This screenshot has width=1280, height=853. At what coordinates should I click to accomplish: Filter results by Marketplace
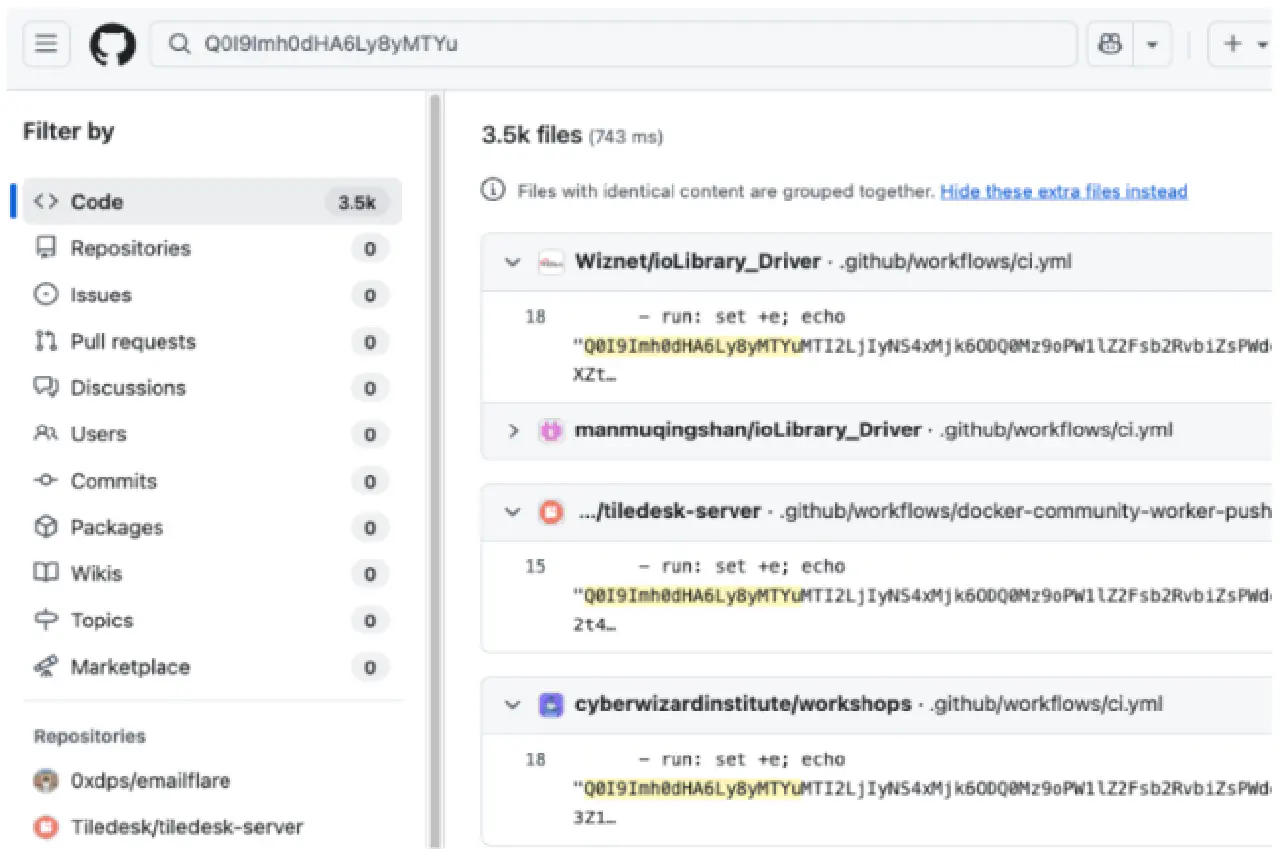pos(212,667)
